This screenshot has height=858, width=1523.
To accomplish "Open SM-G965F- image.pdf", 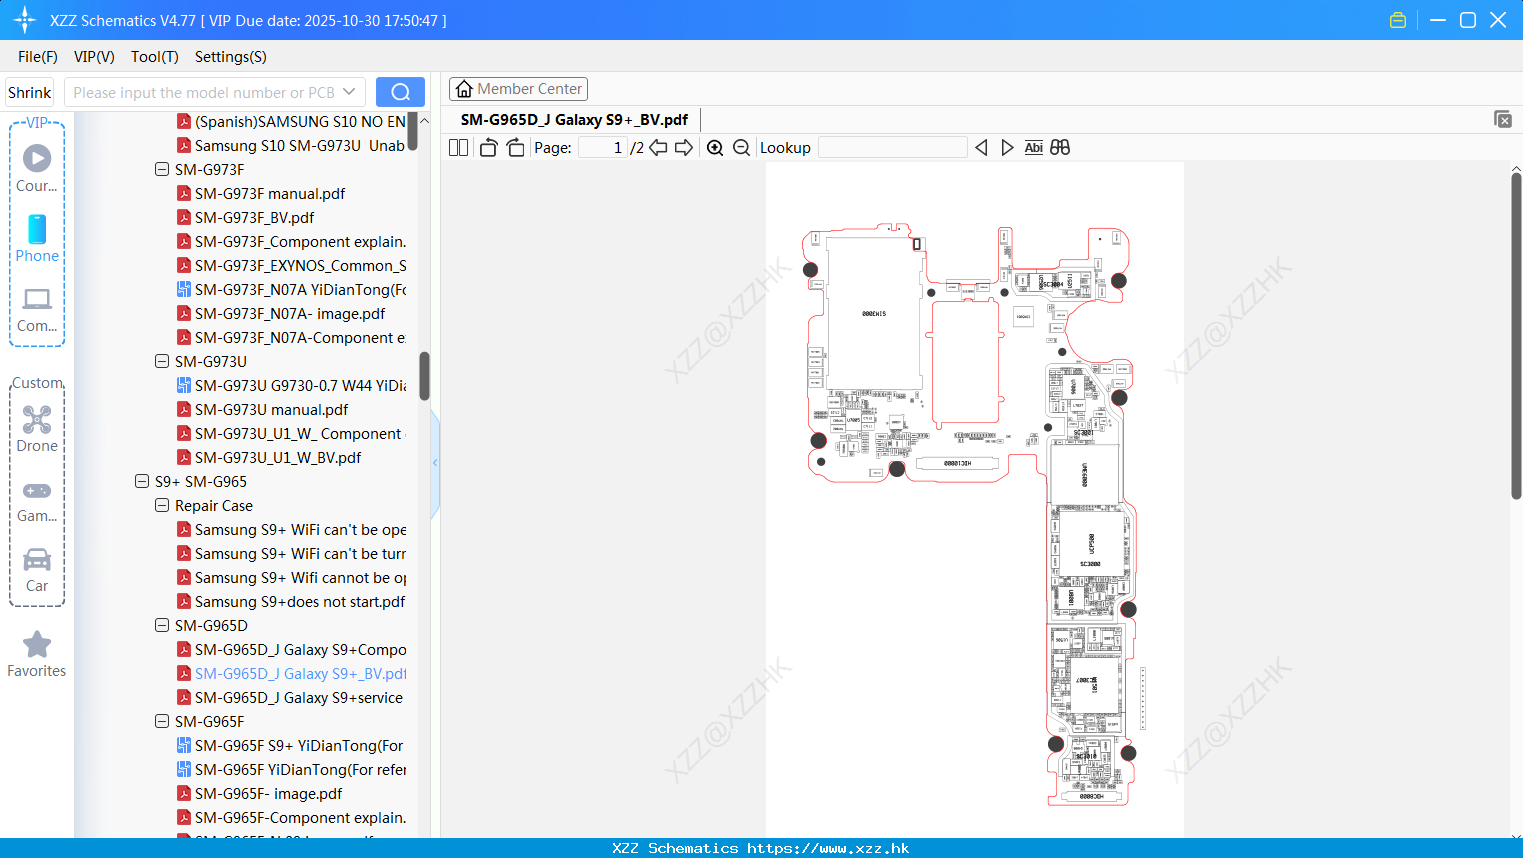I will click(268, 794).
